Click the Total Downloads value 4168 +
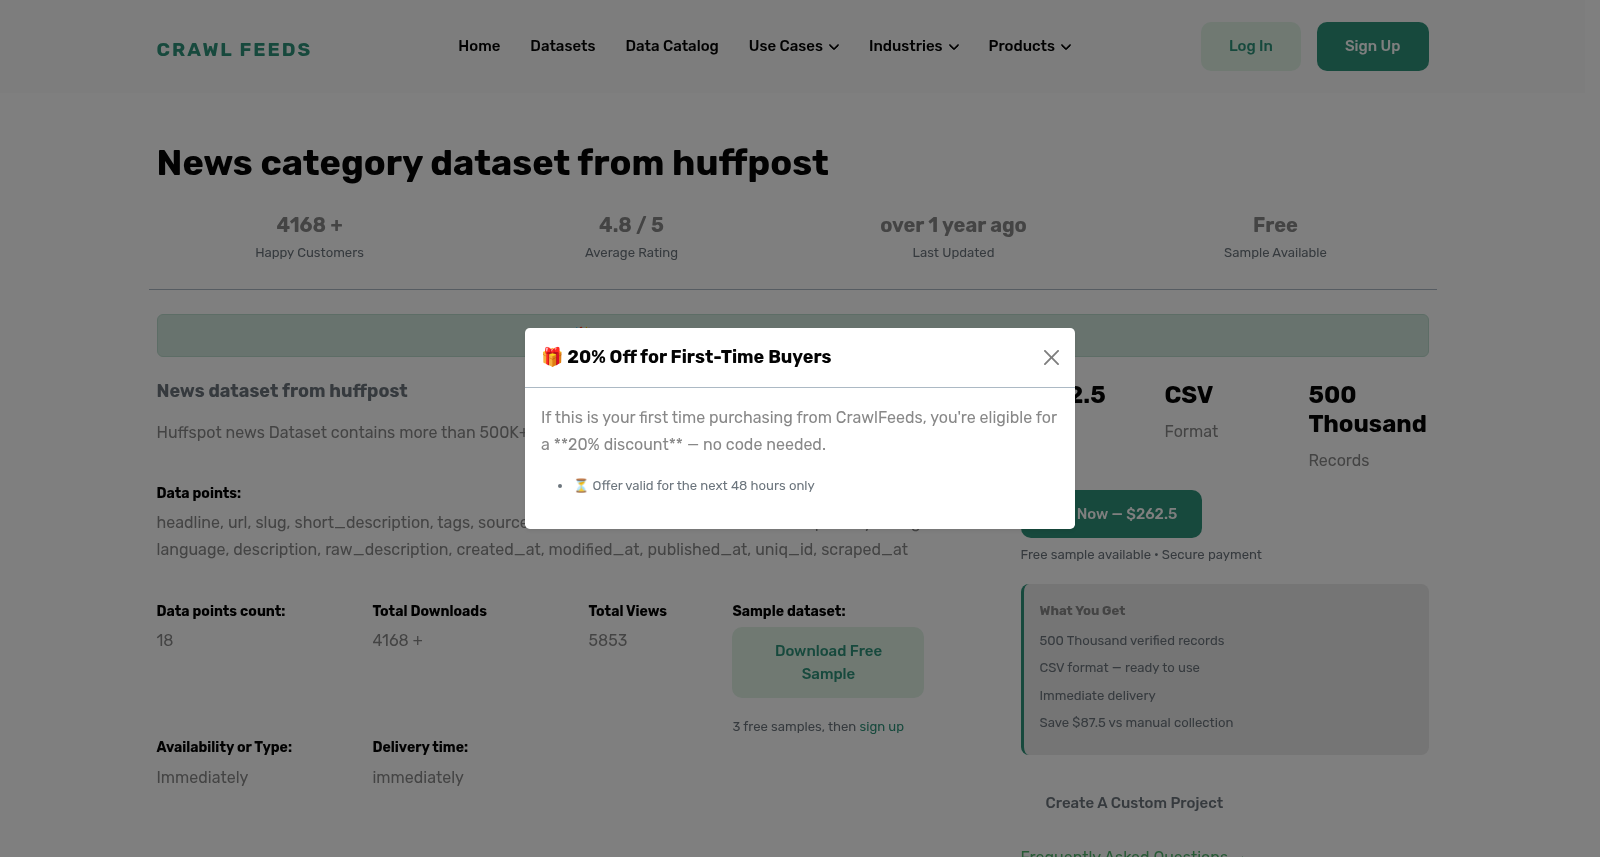 point(397,640)
